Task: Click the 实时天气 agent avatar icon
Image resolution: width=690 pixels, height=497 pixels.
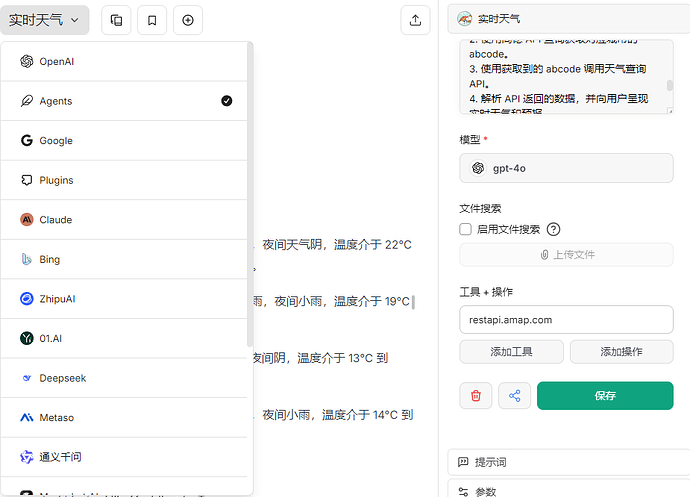Action: pos(464,19)
